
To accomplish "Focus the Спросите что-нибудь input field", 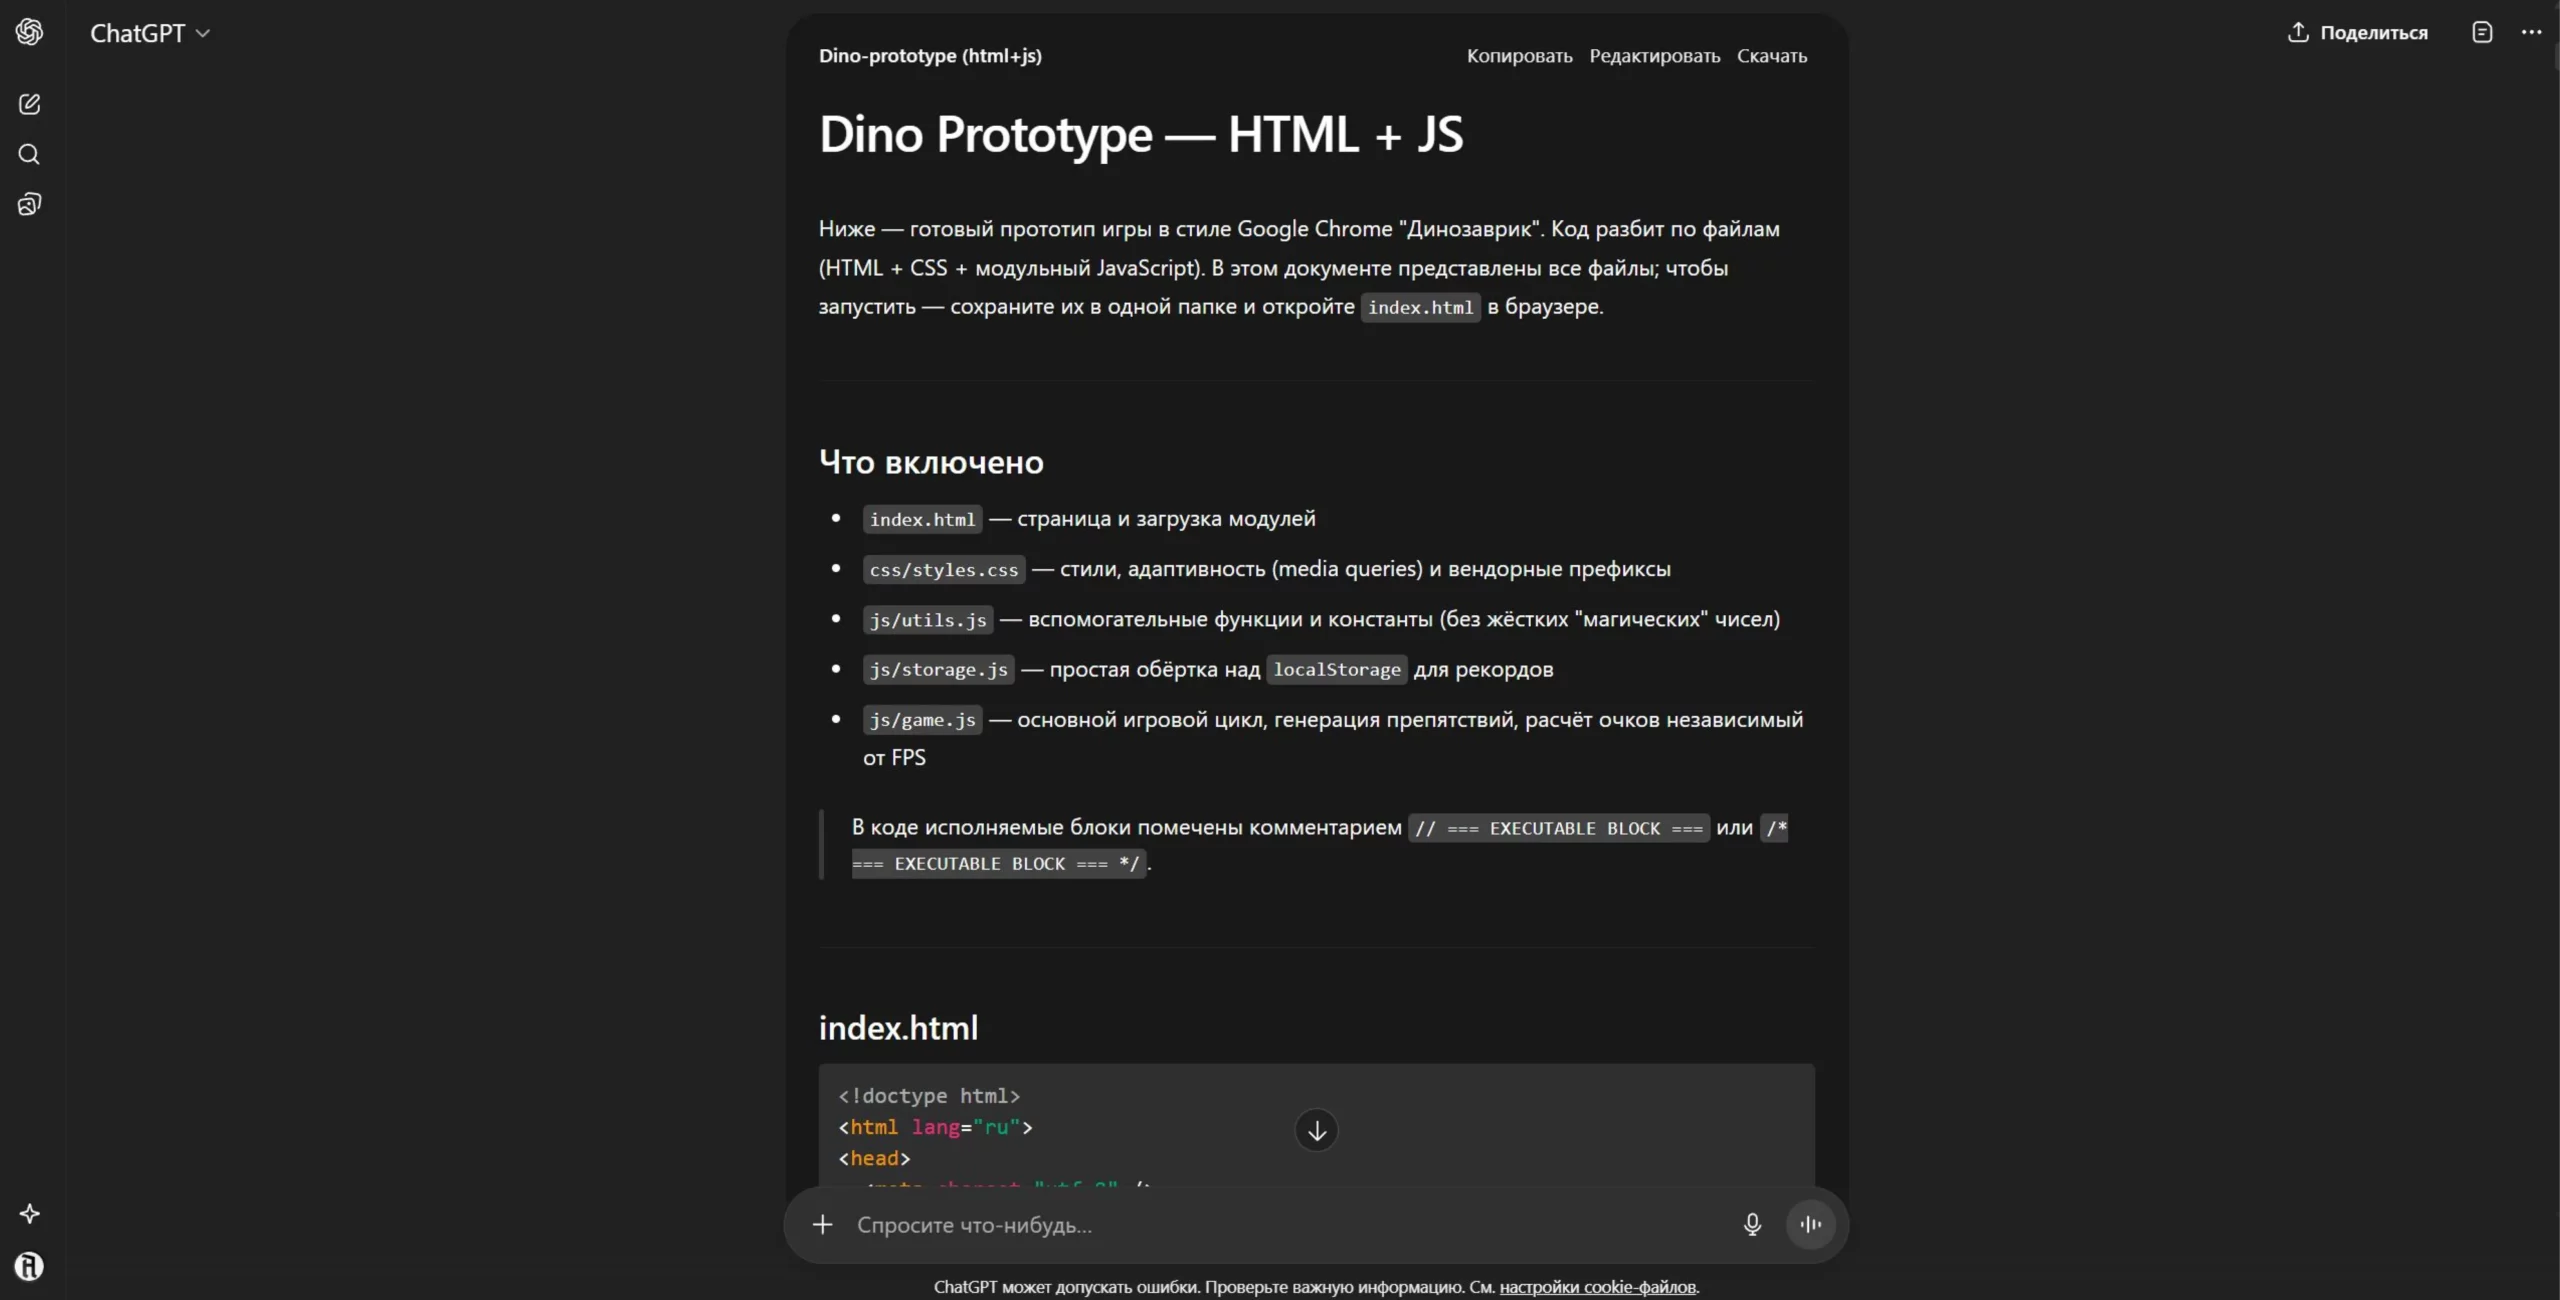I will [x=1280, y=1225].
